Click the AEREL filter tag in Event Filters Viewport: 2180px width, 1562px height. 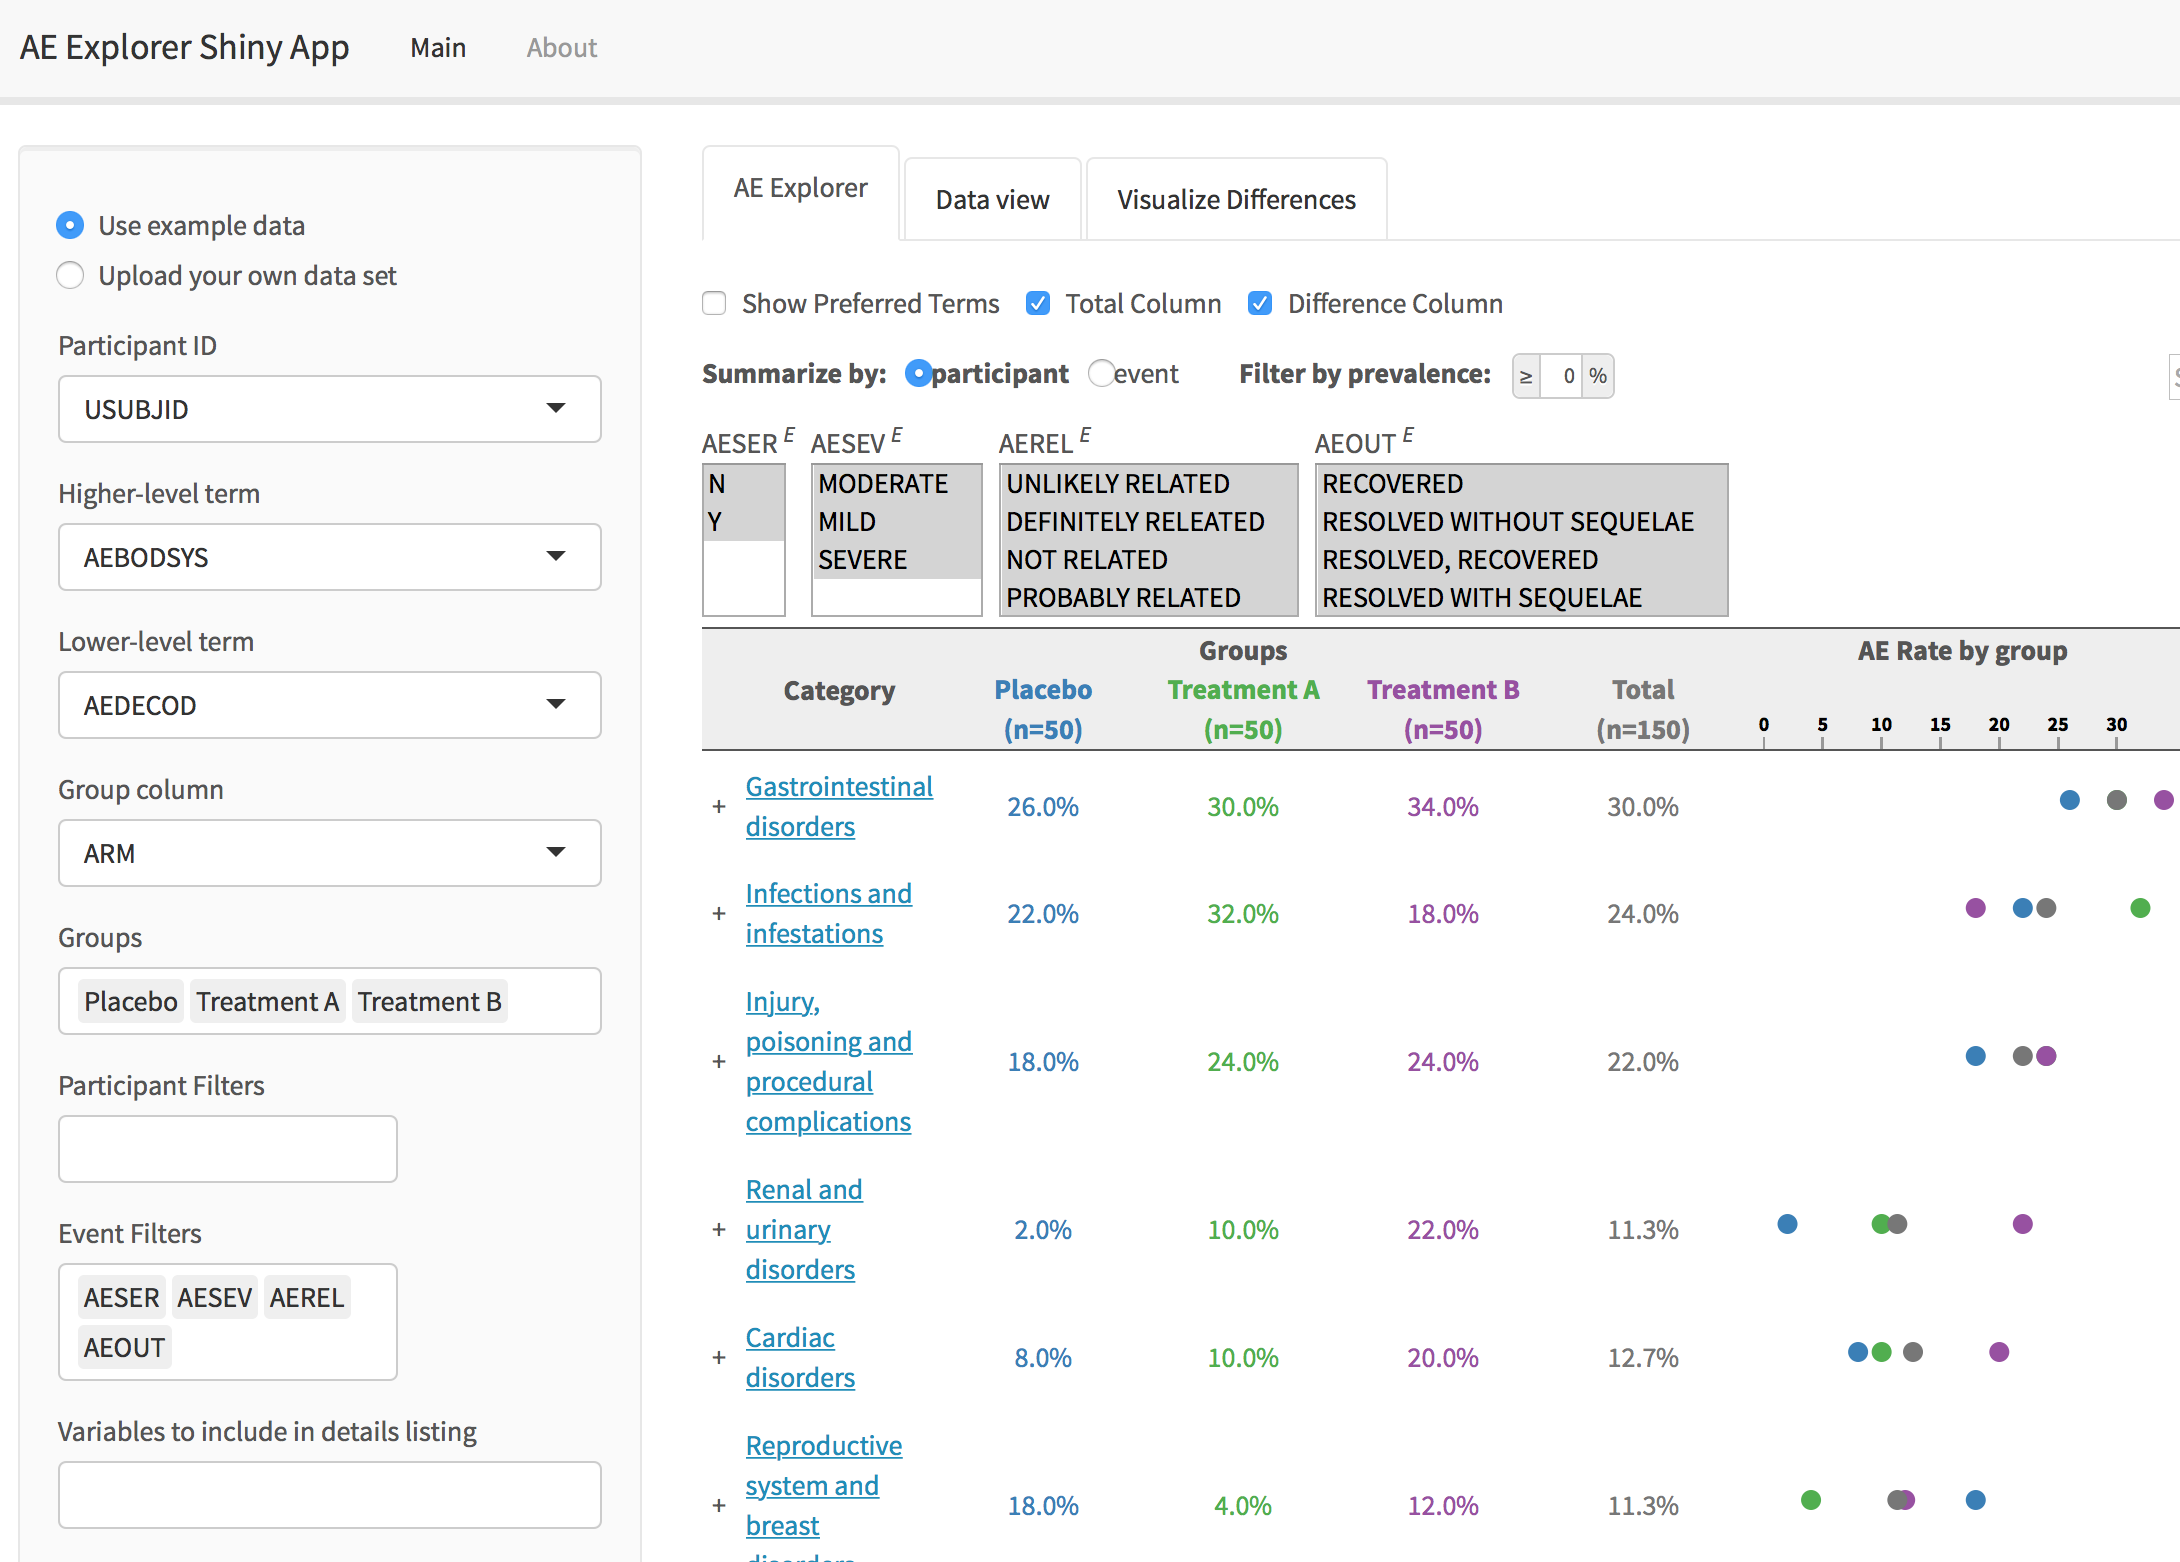pyautogui.click(x=308, y=1300)
